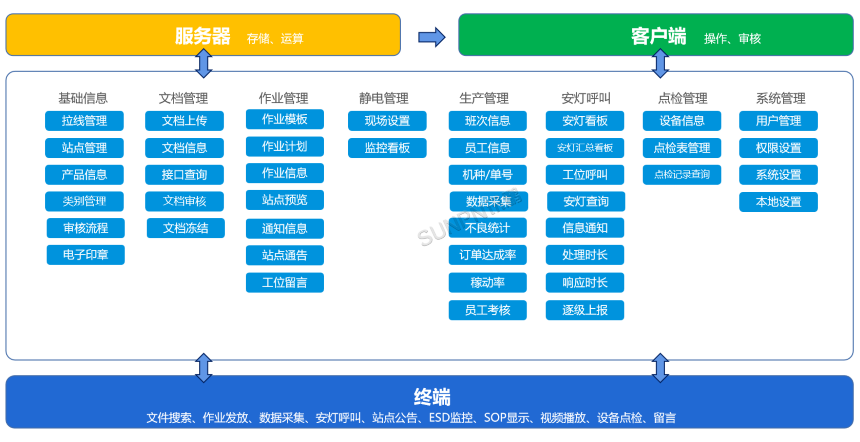Image resolution: width=860 pixels, height=442 pixels.
Task: Click 本地设置 button
Action: [778, 202]
